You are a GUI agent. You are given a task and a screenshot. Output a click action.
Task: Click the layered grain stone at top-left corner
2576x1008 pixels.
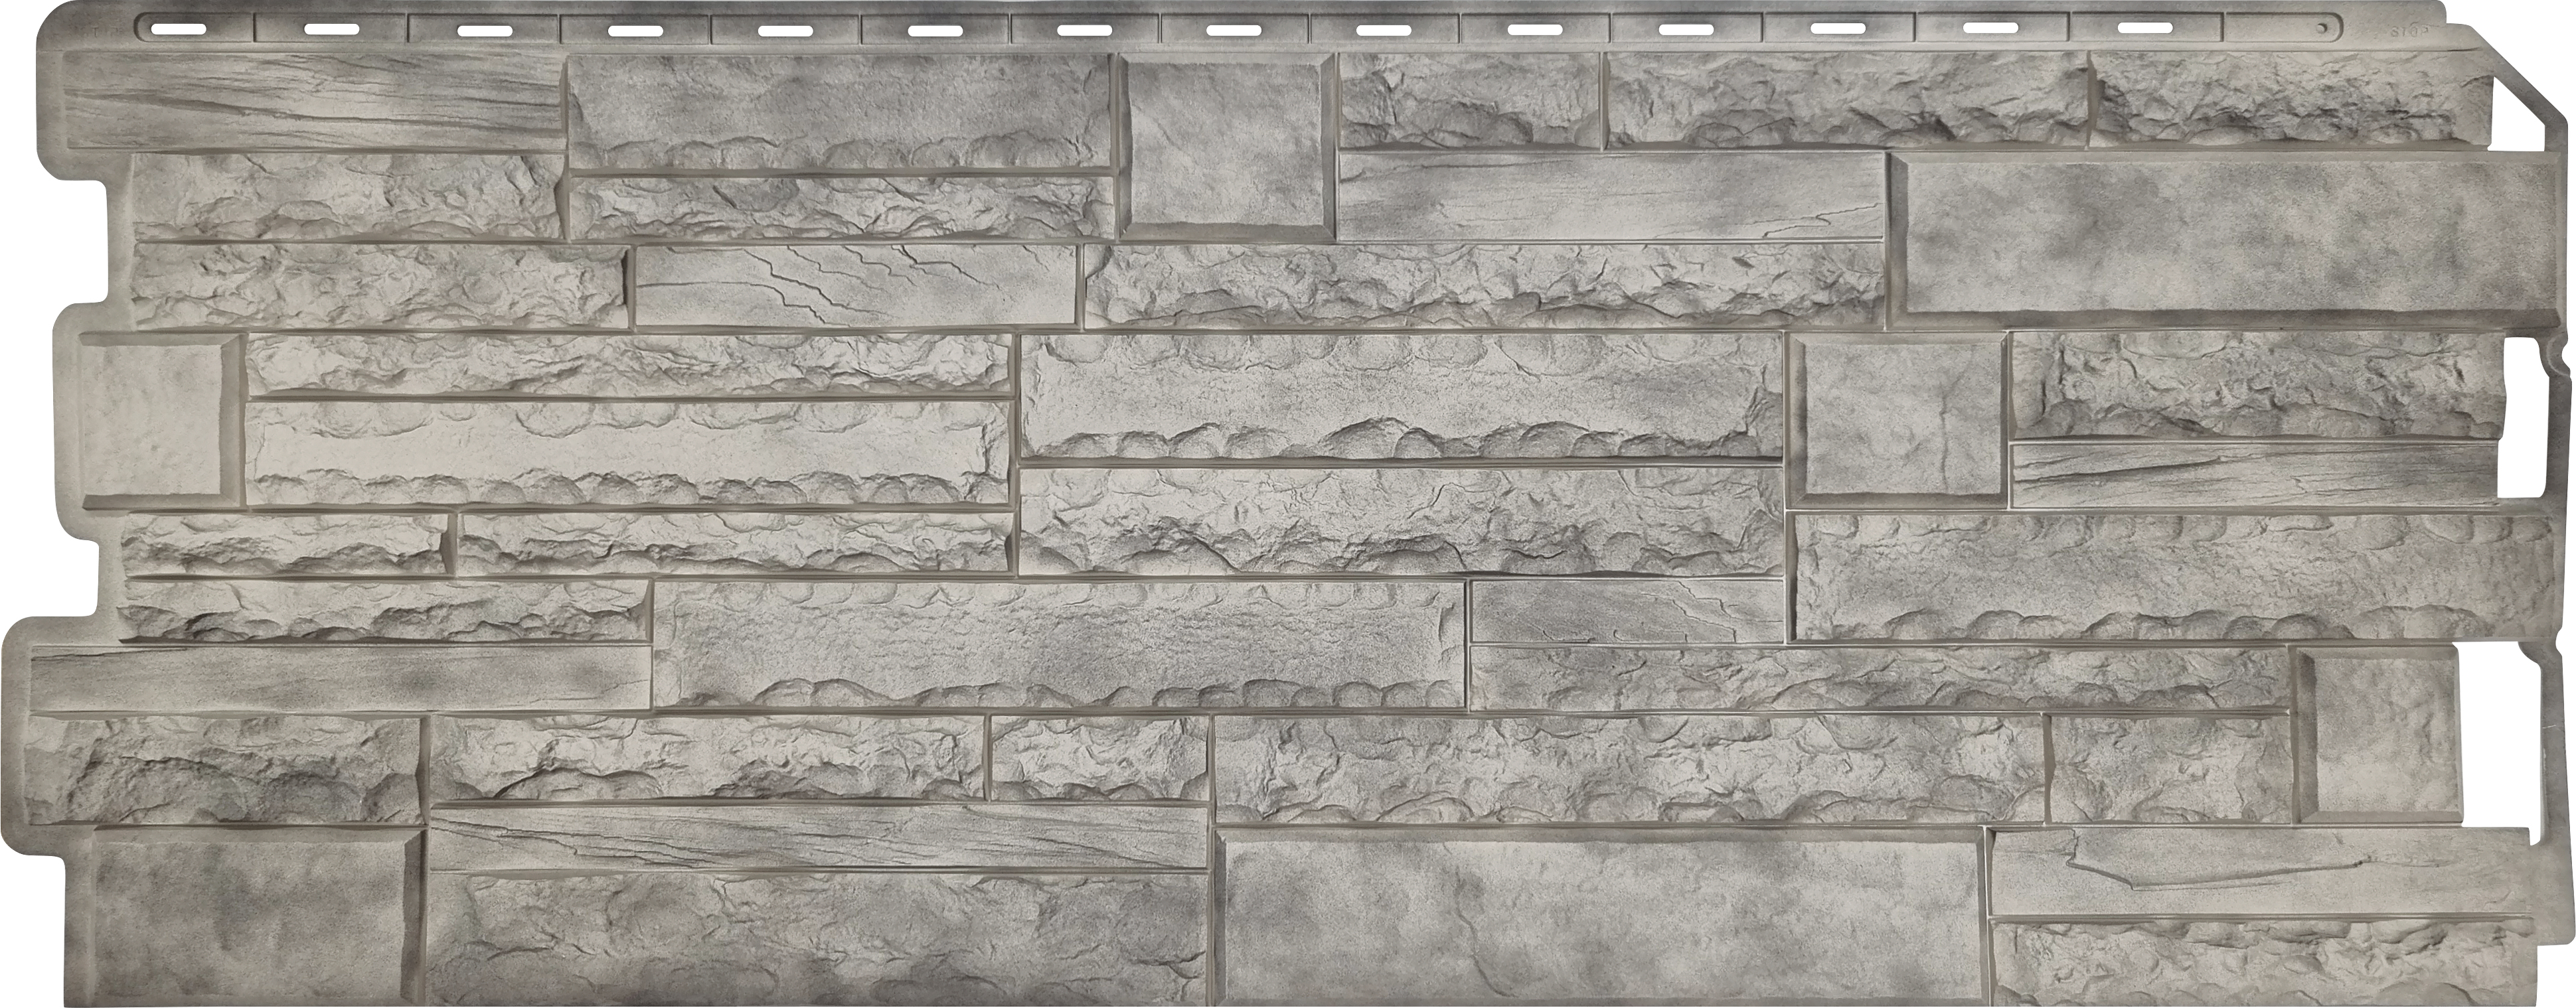(x=312, y=100)
